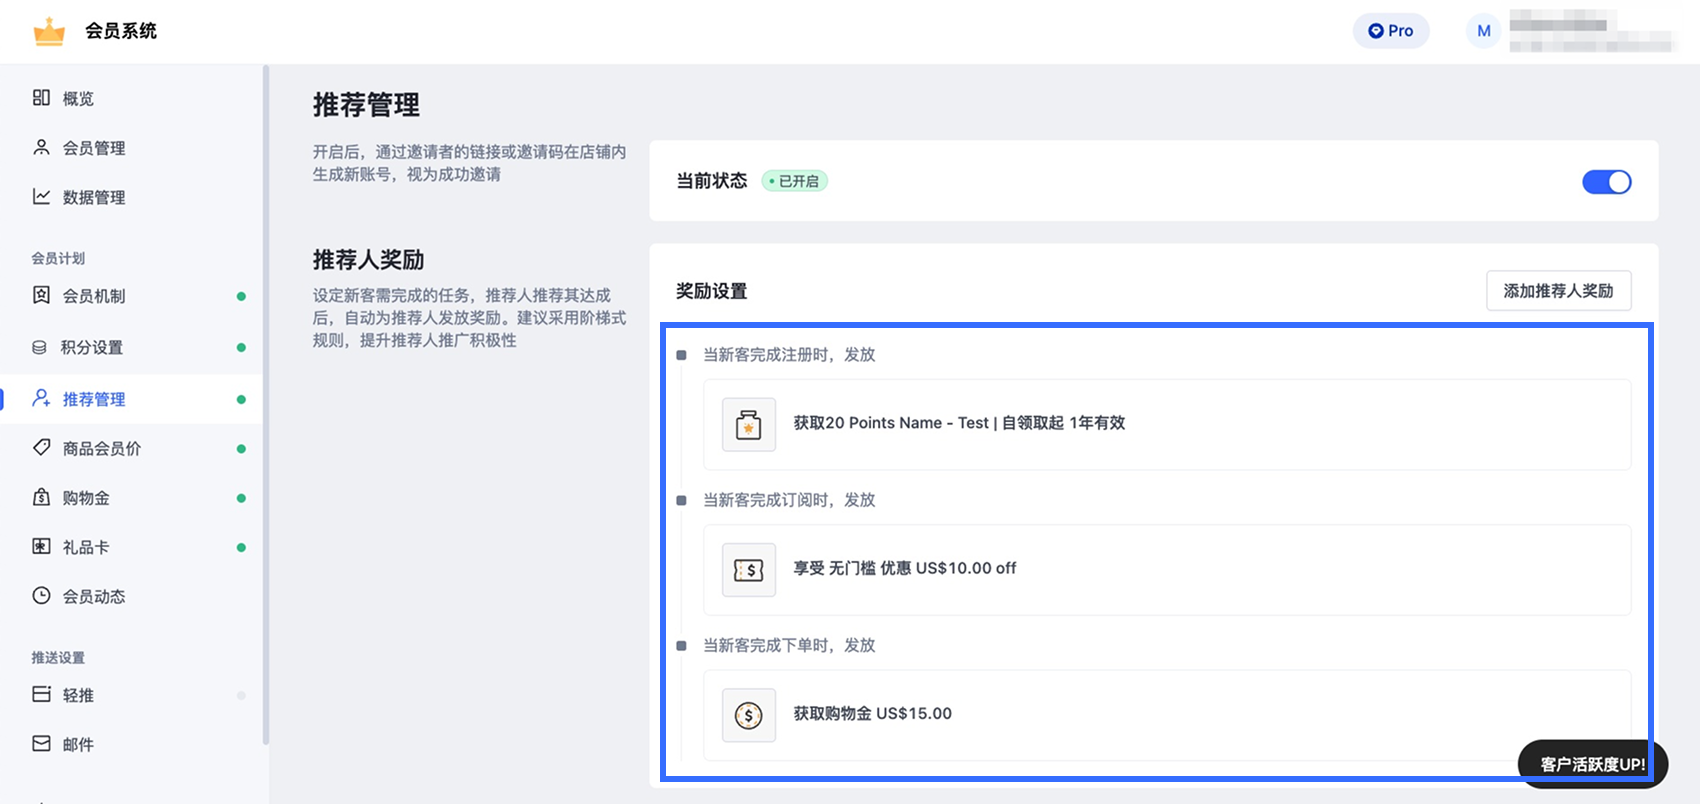Click the 购物金 bag icon
This screenshot has height=804, width=1700.
pyautogui.click(x=41, y=498)
